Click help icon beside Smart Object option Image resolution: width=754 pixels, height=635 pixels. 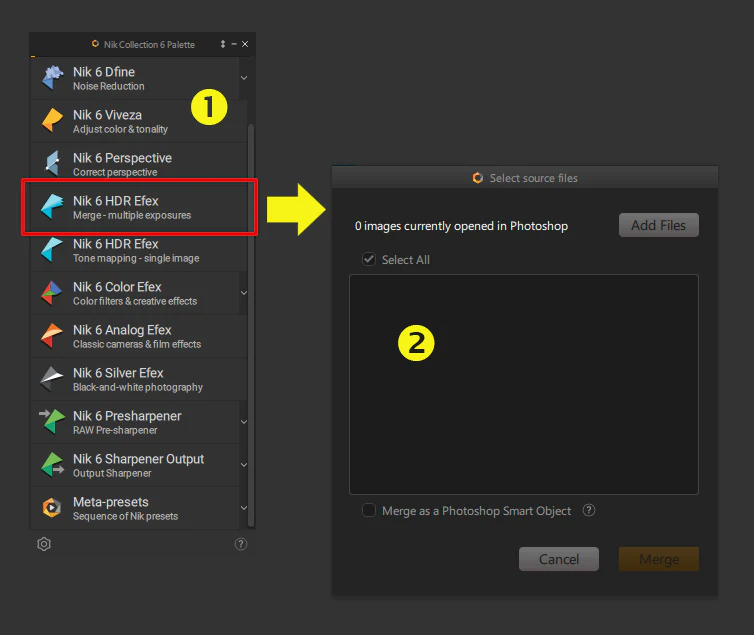(x=589, y=510)
